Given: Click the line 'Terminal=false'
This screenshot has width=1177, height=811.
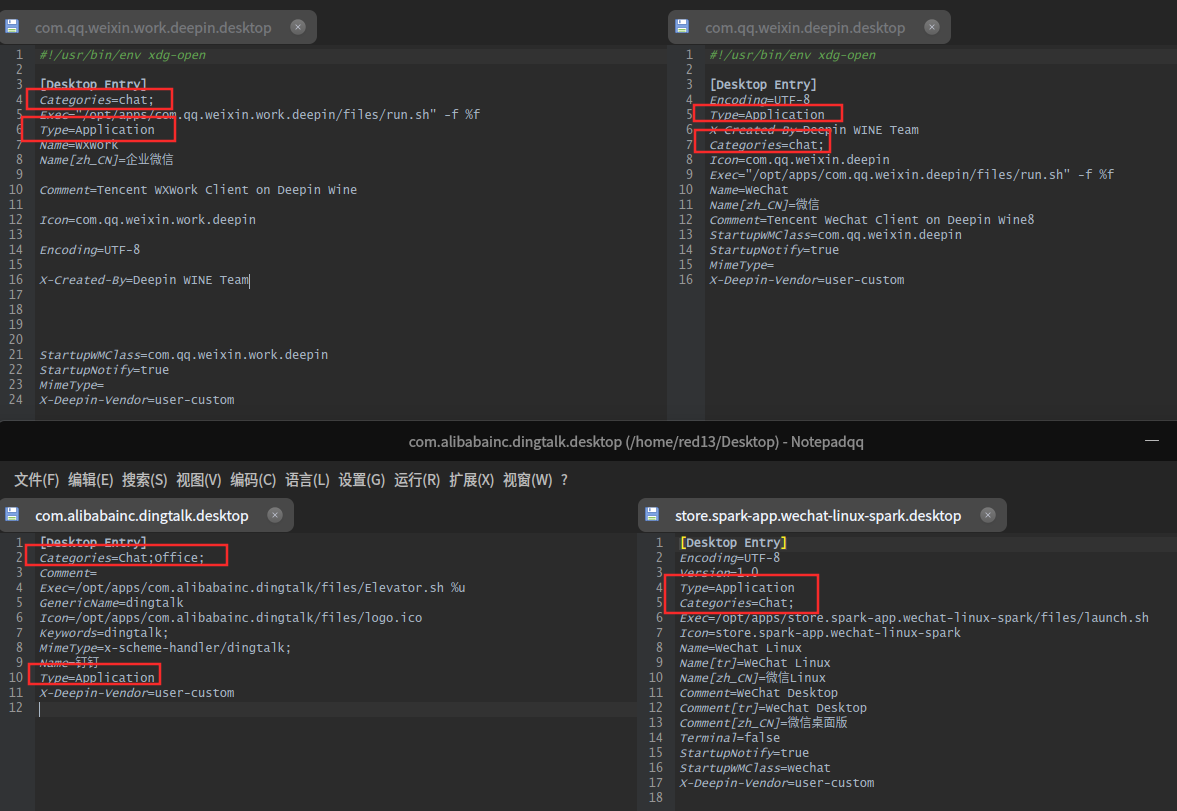Looking at the screenshot, I should 730,737.
